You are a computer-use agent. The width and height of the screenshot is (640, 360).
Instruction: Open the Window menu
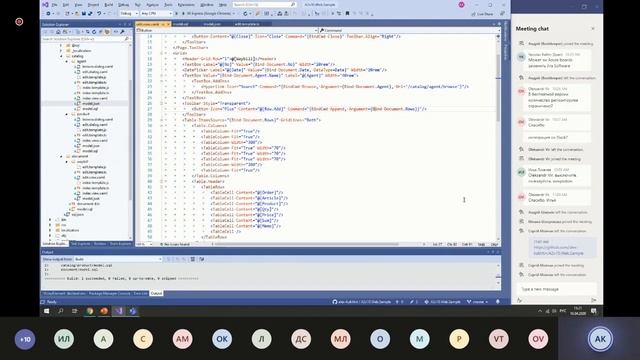[207, 4]
